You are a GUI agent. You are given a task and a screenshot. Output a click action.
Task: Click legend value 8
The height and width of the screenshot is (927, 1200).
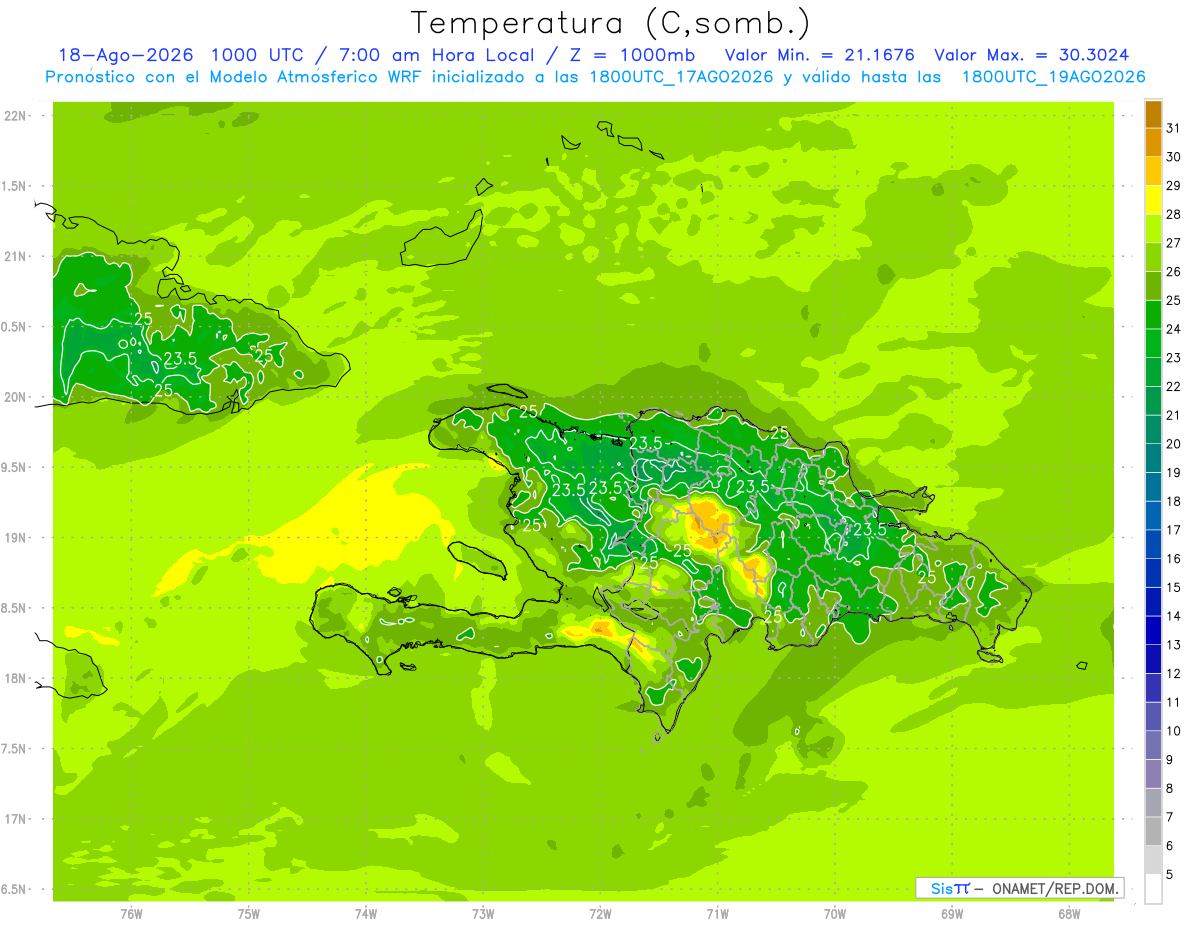[x=1170, y=788]
